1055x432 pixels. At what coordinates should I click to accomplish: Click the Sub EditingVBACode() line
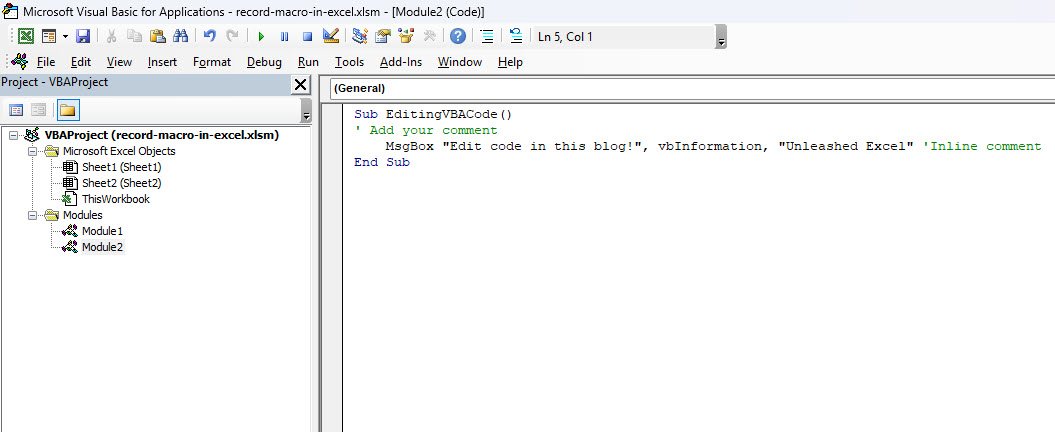pyautogui.click(x=433, y=114)
